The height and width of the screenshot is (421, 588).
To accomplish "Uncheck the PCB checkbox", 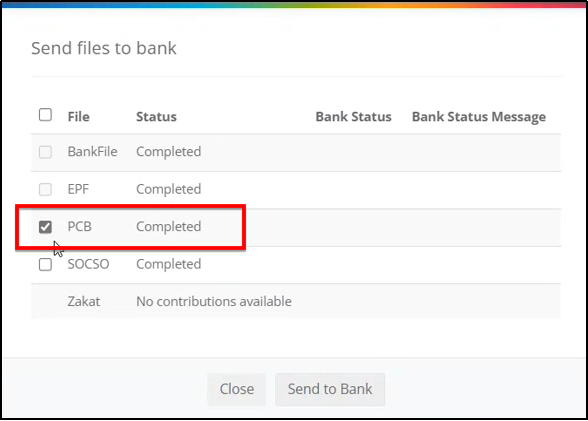I will (45, 227).
